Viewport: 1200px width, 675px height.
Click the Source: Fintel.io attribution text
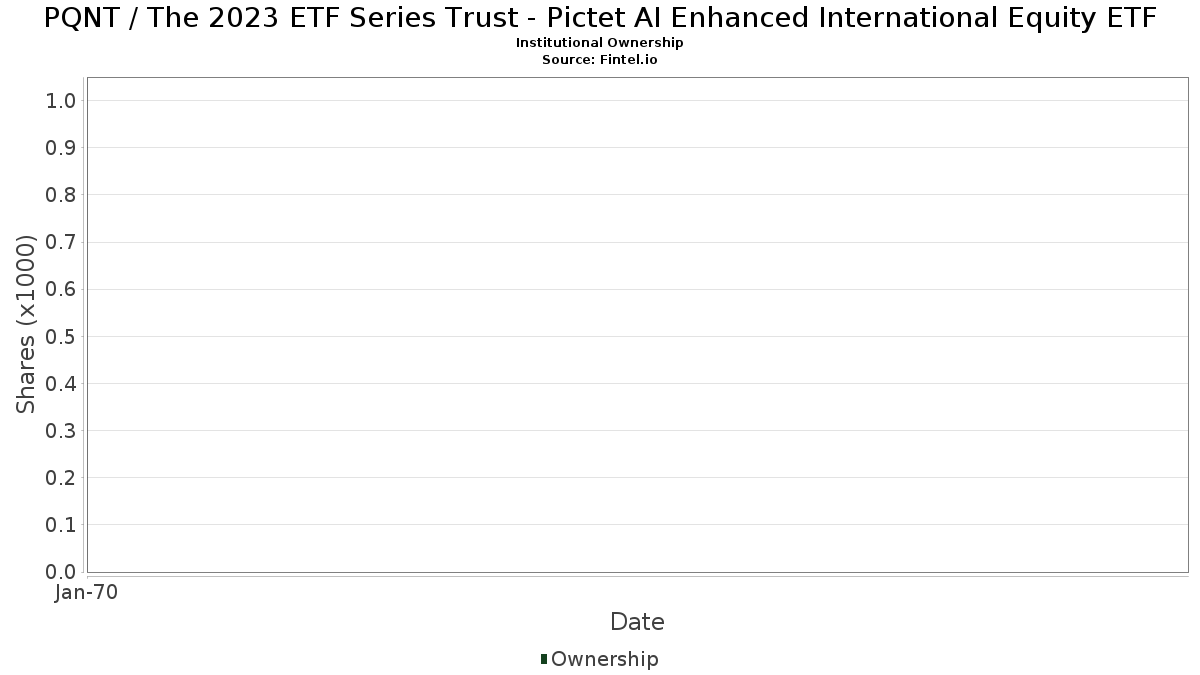click(x=599, y=60)
